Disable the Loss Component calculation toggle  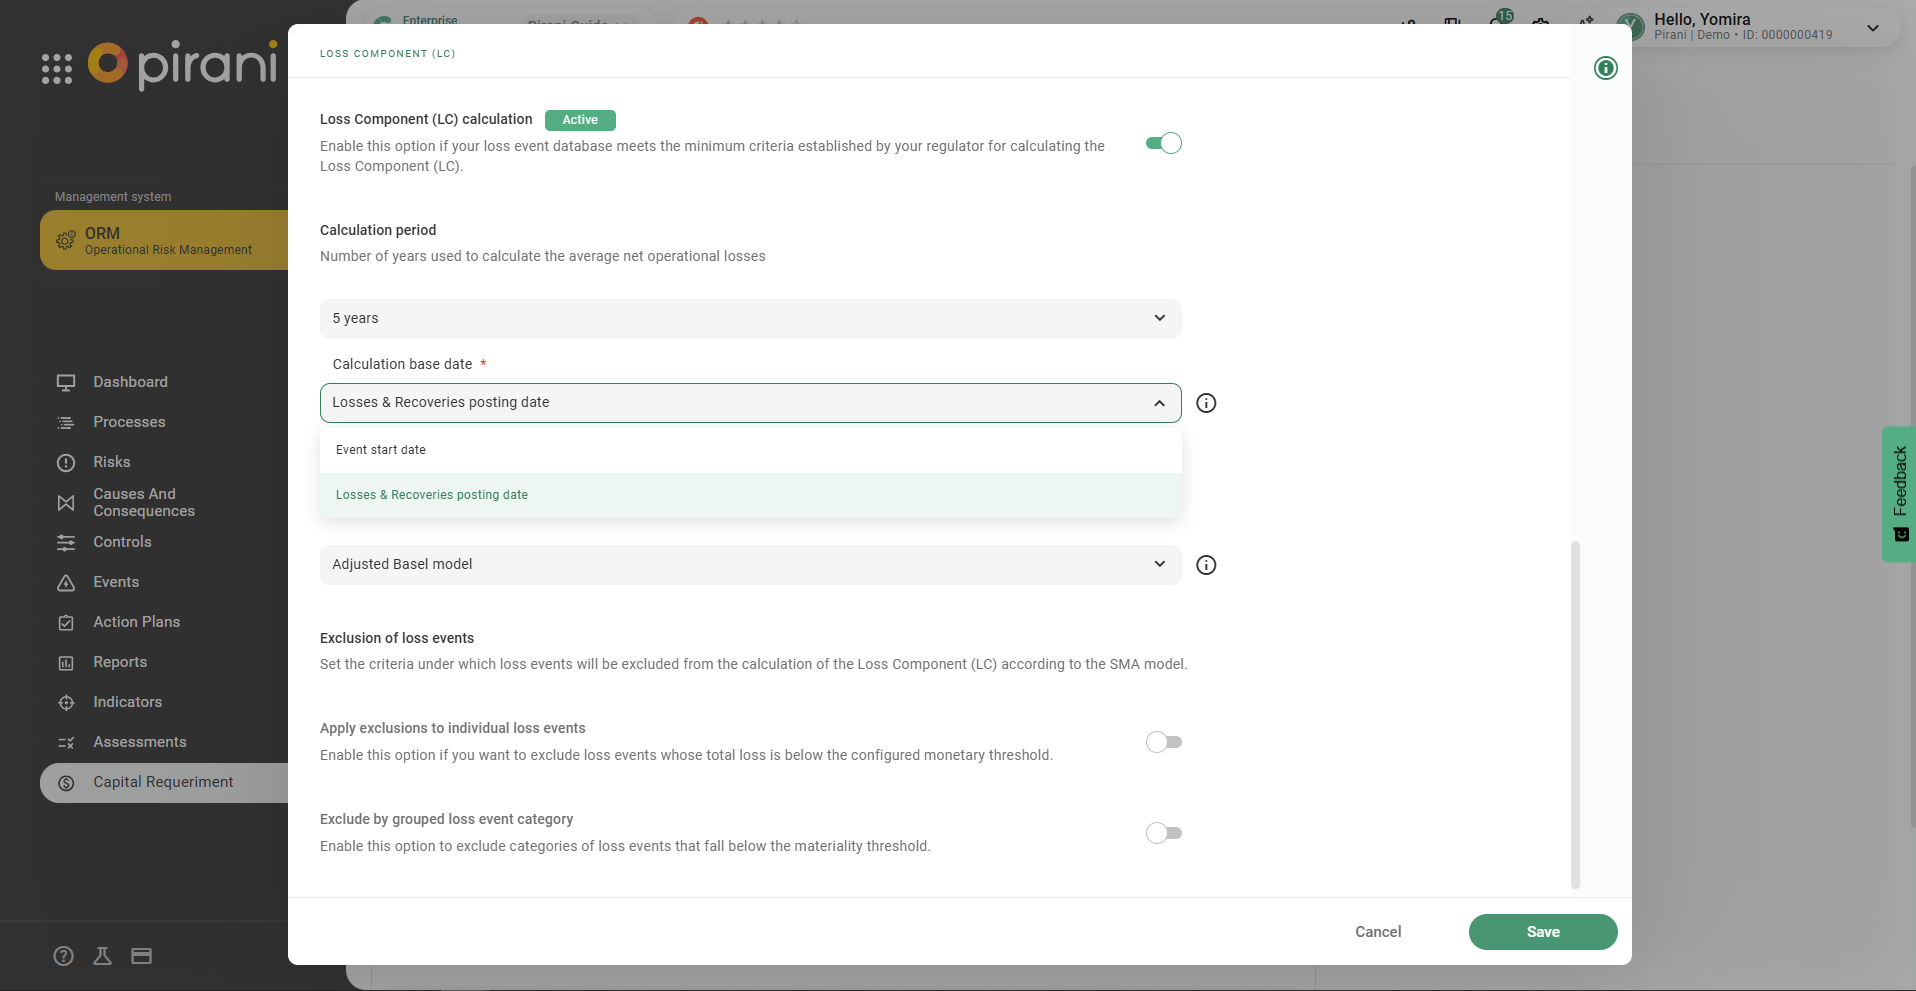1163,143
